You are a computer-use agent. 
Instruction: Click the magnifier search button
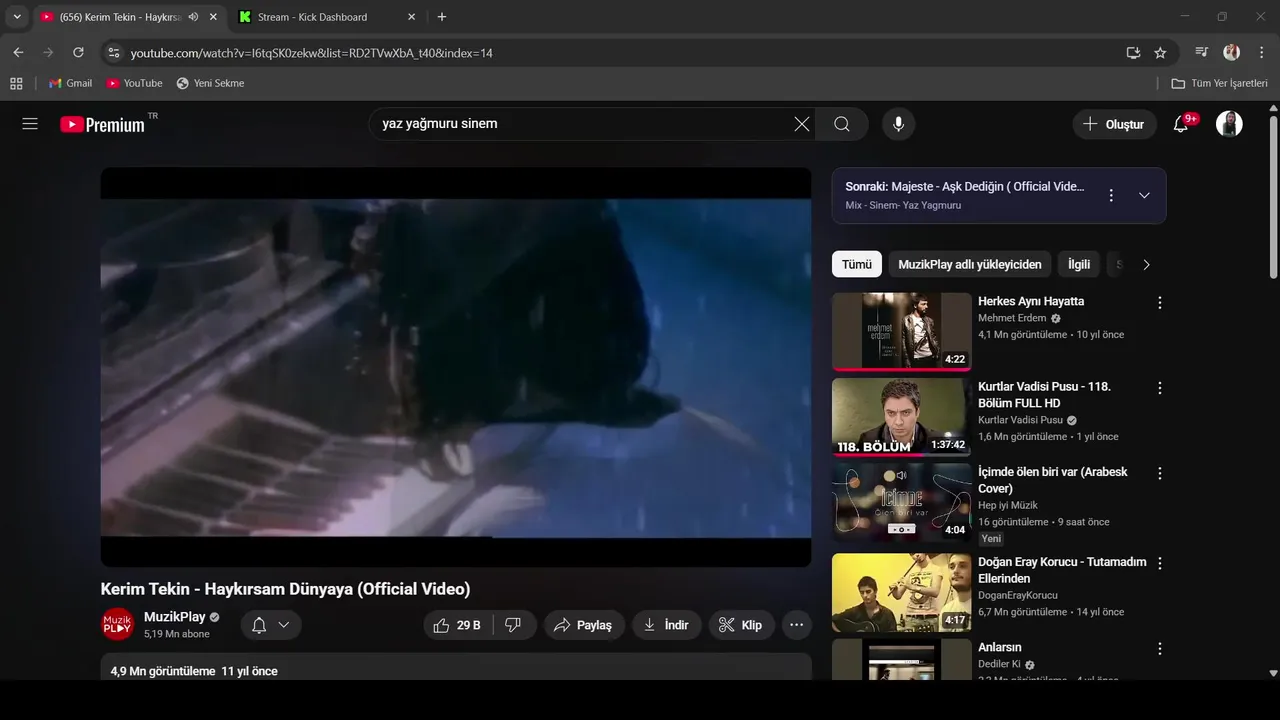point(842,124)
